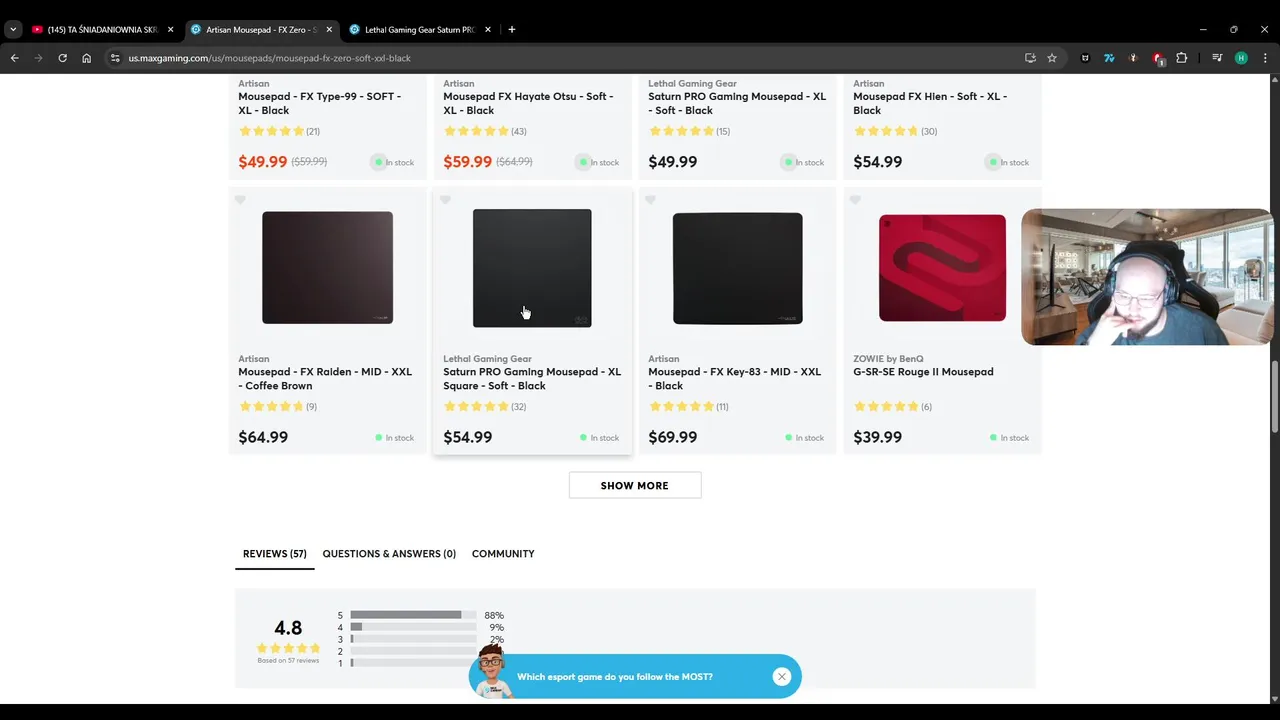The image size is (1280, 720).
Task: Click the webcam overlay video
Action: click(x=1146, y=277)
